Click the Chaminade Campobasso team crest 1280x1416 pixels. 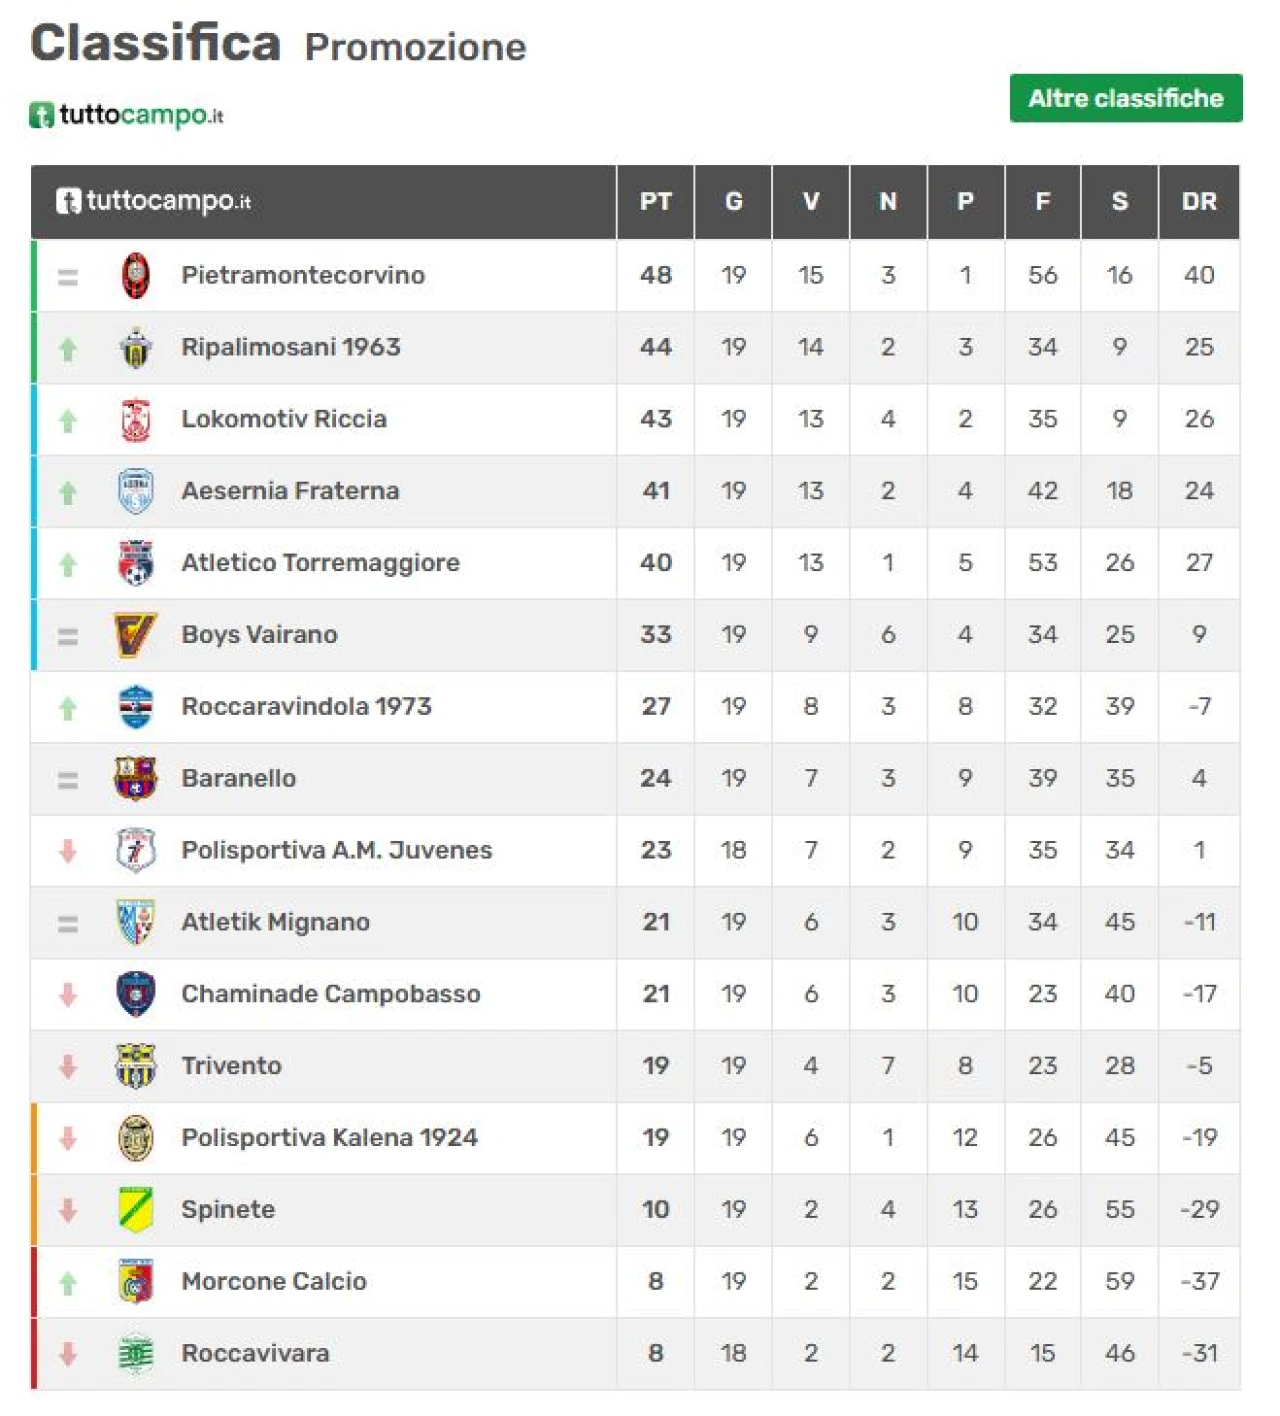pos(136,994)
